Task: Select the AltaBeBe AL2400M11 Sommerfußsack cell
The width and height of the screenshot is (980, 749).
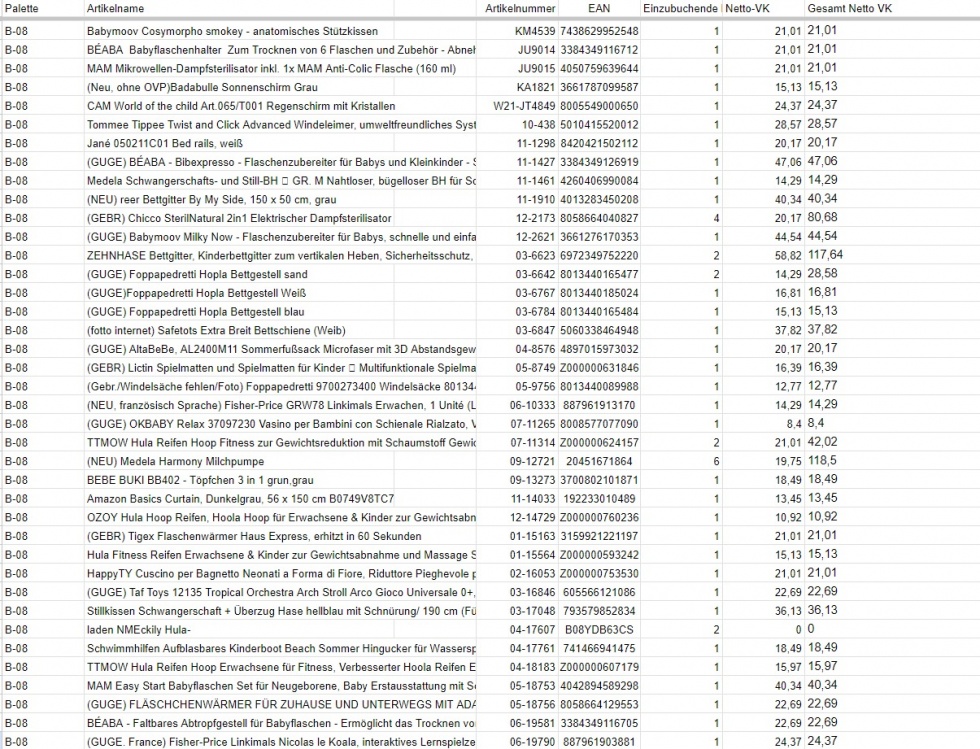Action: (x=280, y=349)
